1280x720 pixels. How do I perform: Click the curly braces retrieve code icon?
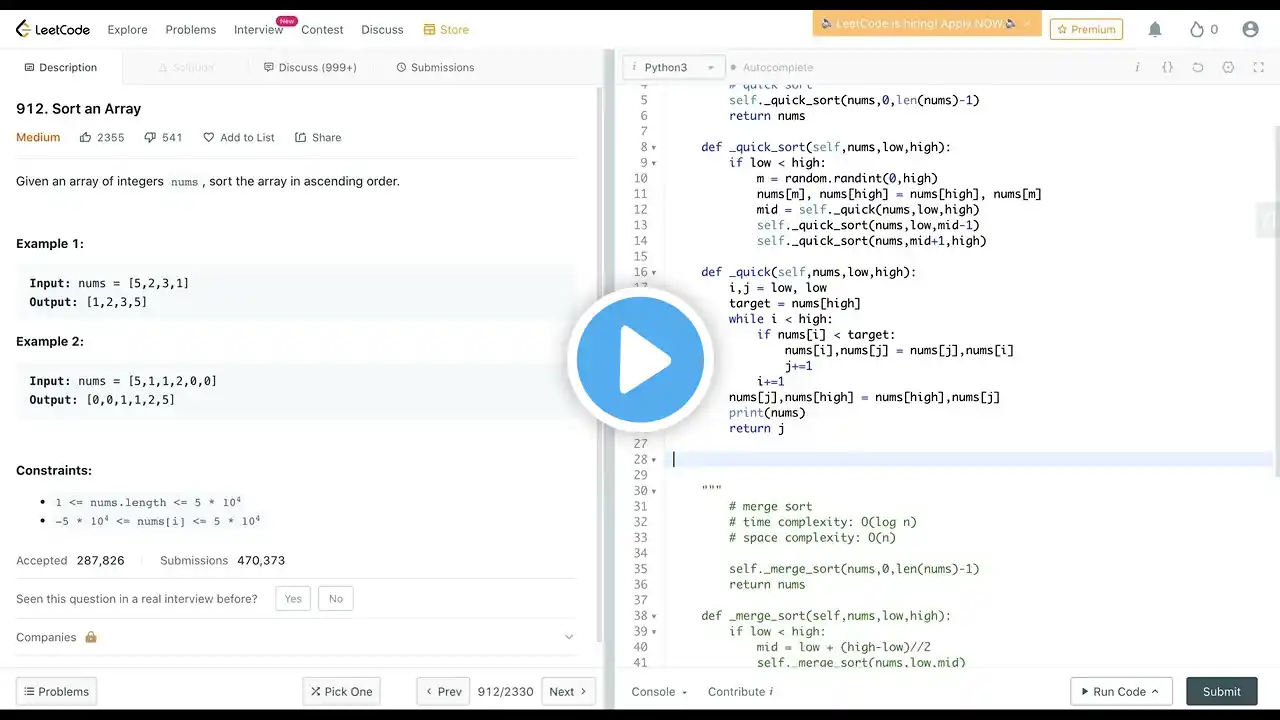click(x=1167, y=67)
